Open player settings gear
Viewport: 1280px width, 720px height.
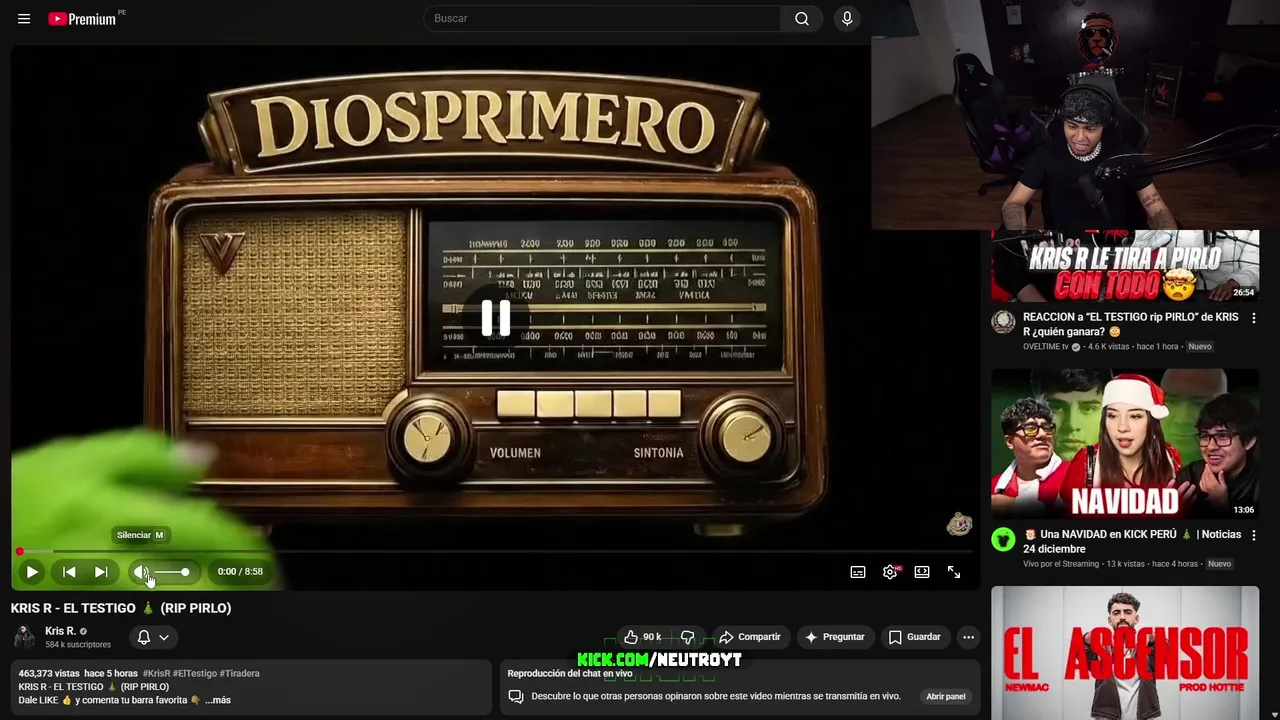[890, 572]
